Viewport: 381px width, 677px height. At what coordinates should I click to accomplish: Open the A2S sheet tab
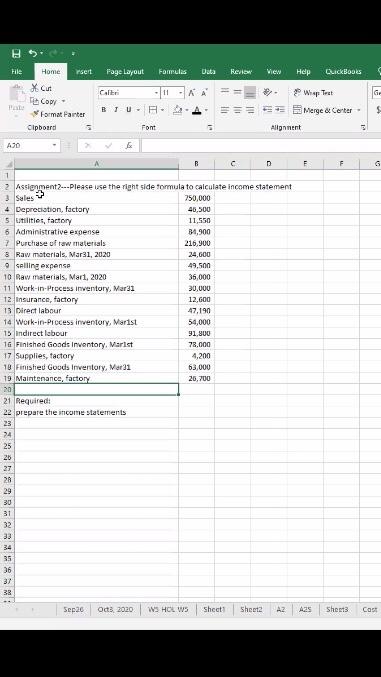305,609
